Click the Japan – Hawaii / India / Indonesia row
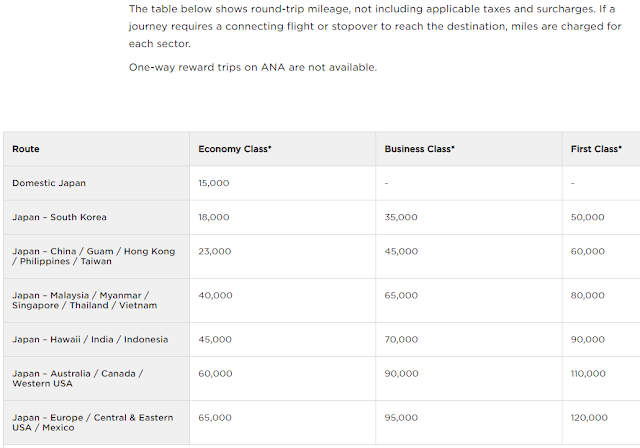The width and height of the screenshot is (640, 448). click(x=90, y=339)
